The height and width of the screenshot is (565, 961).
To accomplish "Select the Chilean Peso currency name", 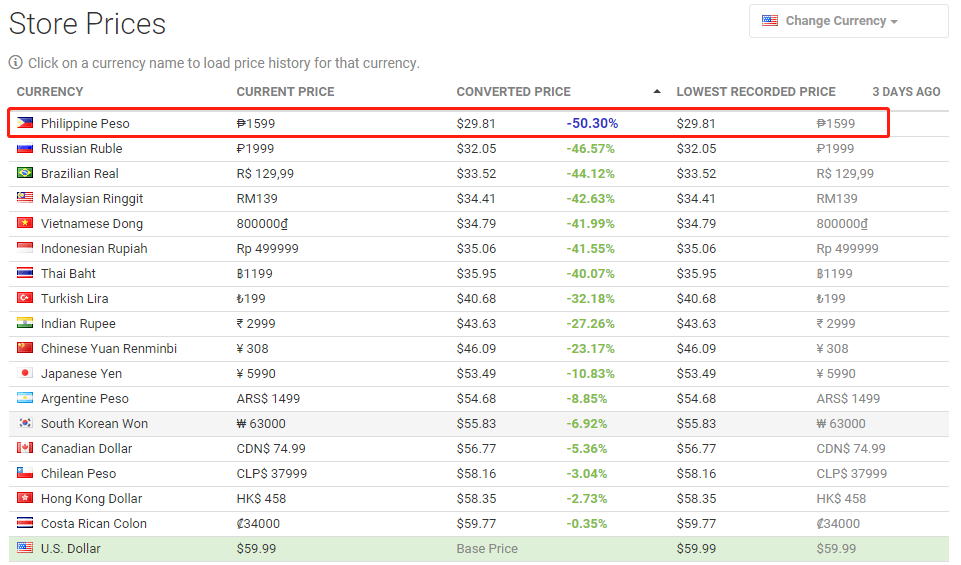I will (x=78, y=474).
